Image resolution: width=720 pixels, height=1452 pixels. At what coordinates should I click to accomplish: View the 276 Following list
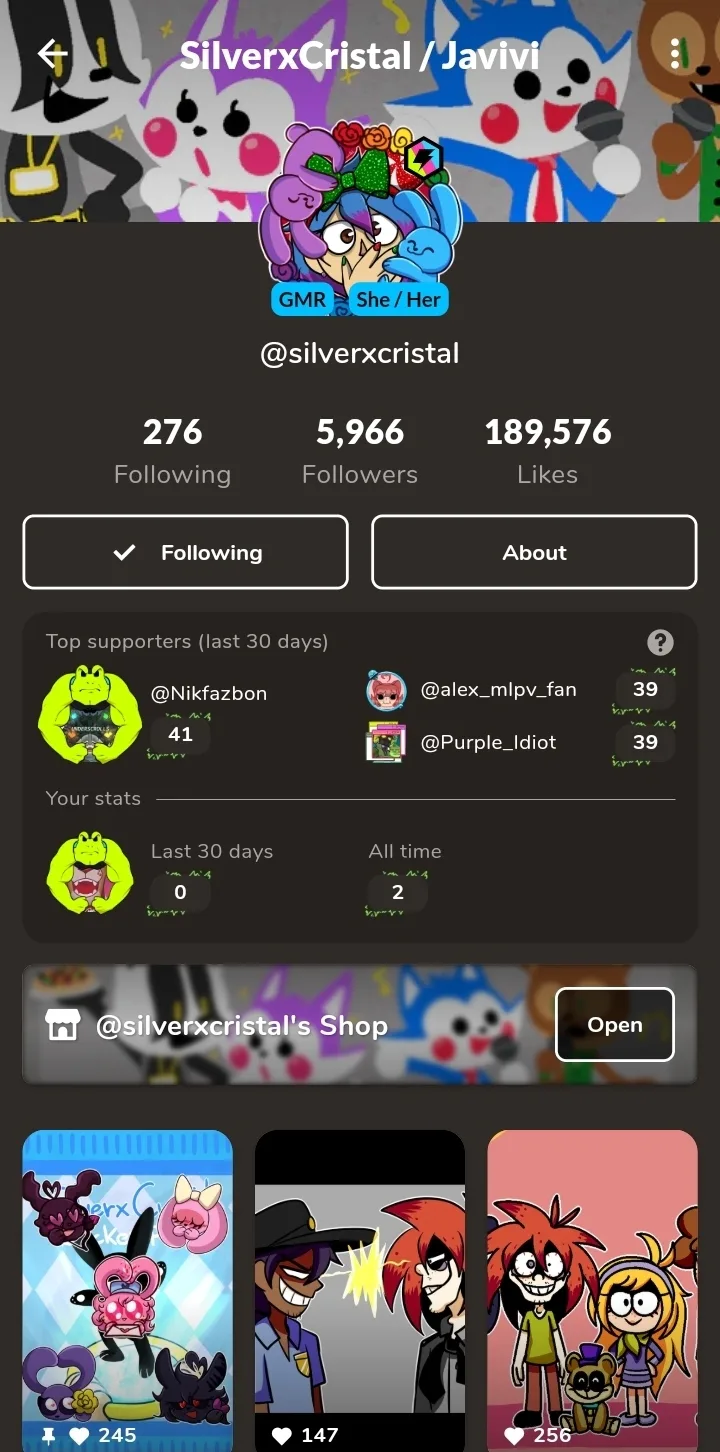pos(172,451)
